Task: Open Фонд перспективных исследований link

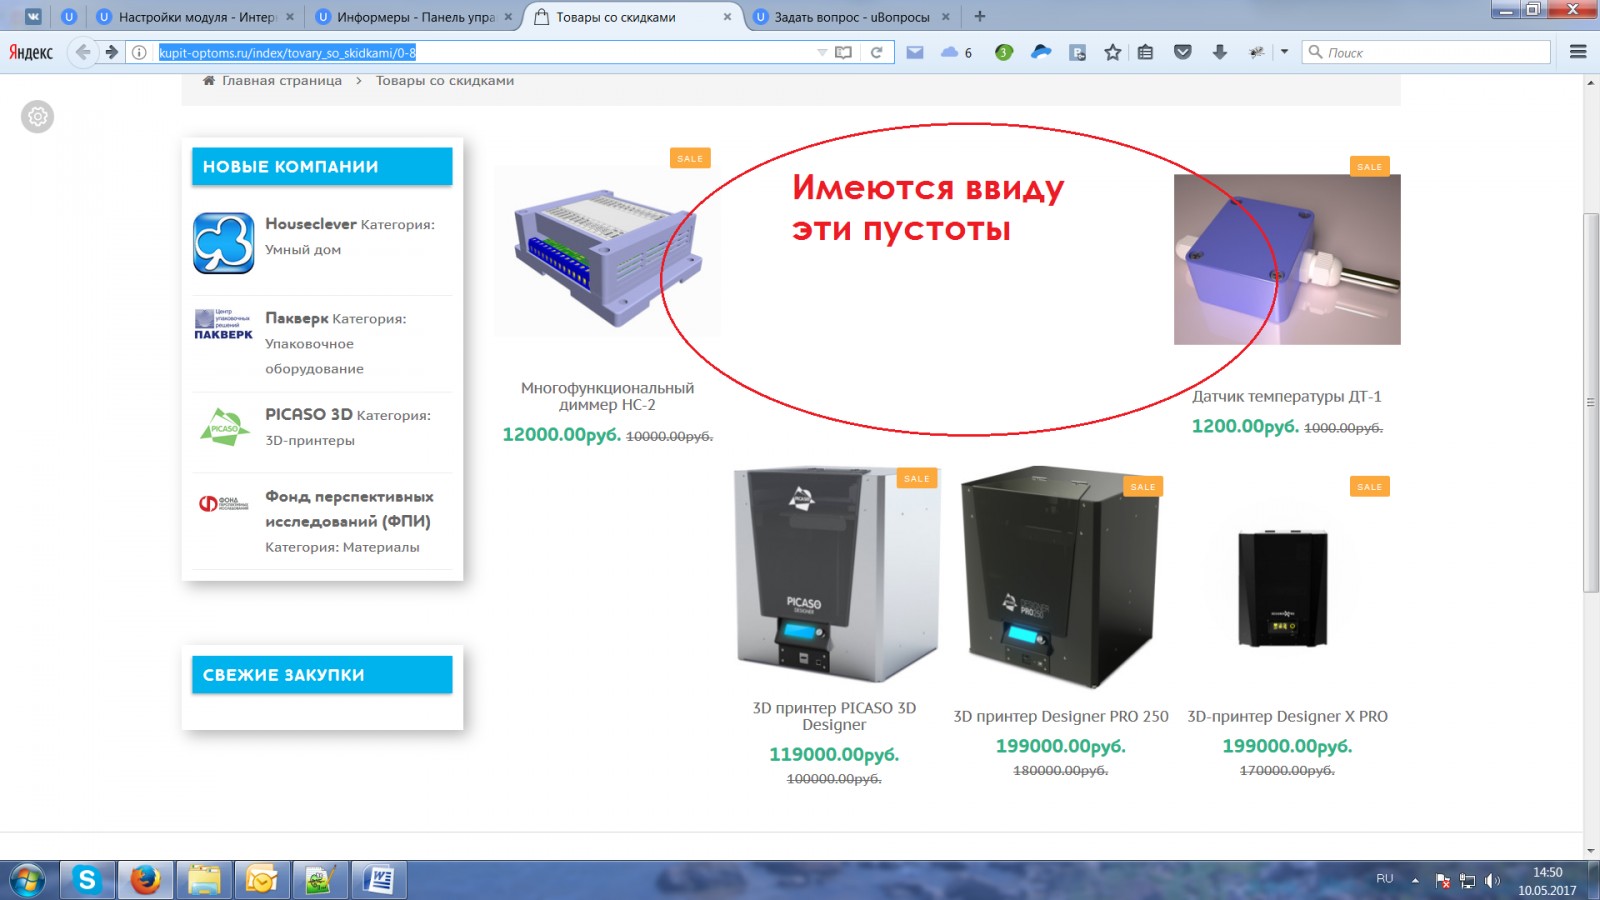Action: click(348, 509)
